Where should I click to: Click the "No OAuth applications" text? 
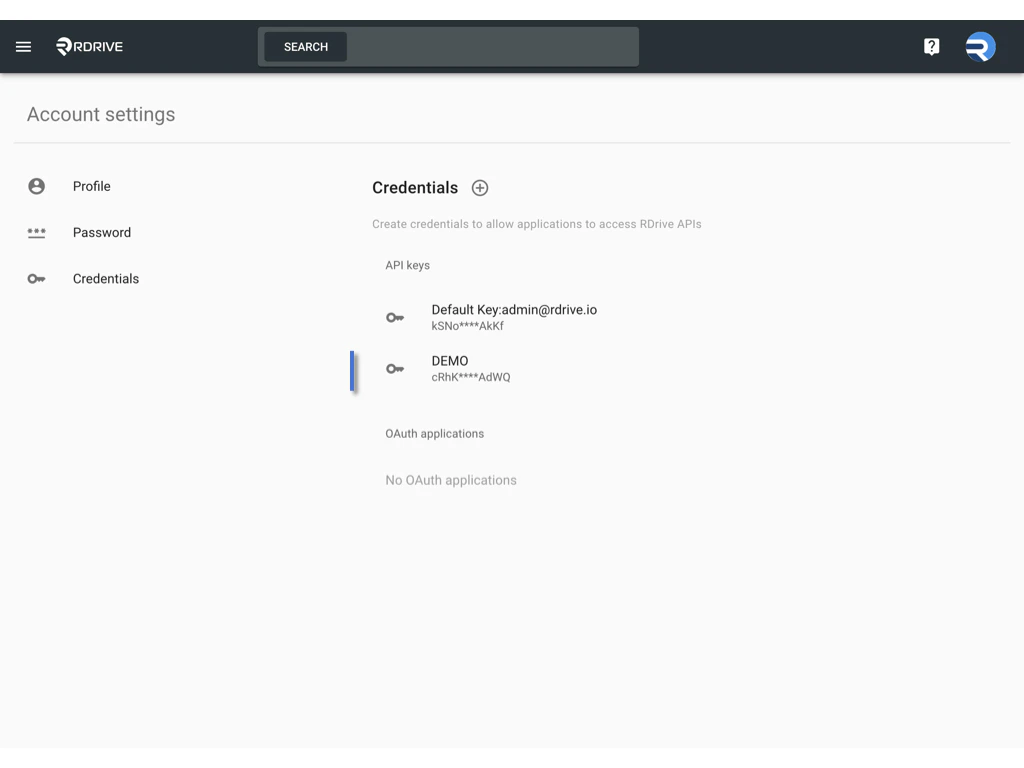click(x=451, y=480)
